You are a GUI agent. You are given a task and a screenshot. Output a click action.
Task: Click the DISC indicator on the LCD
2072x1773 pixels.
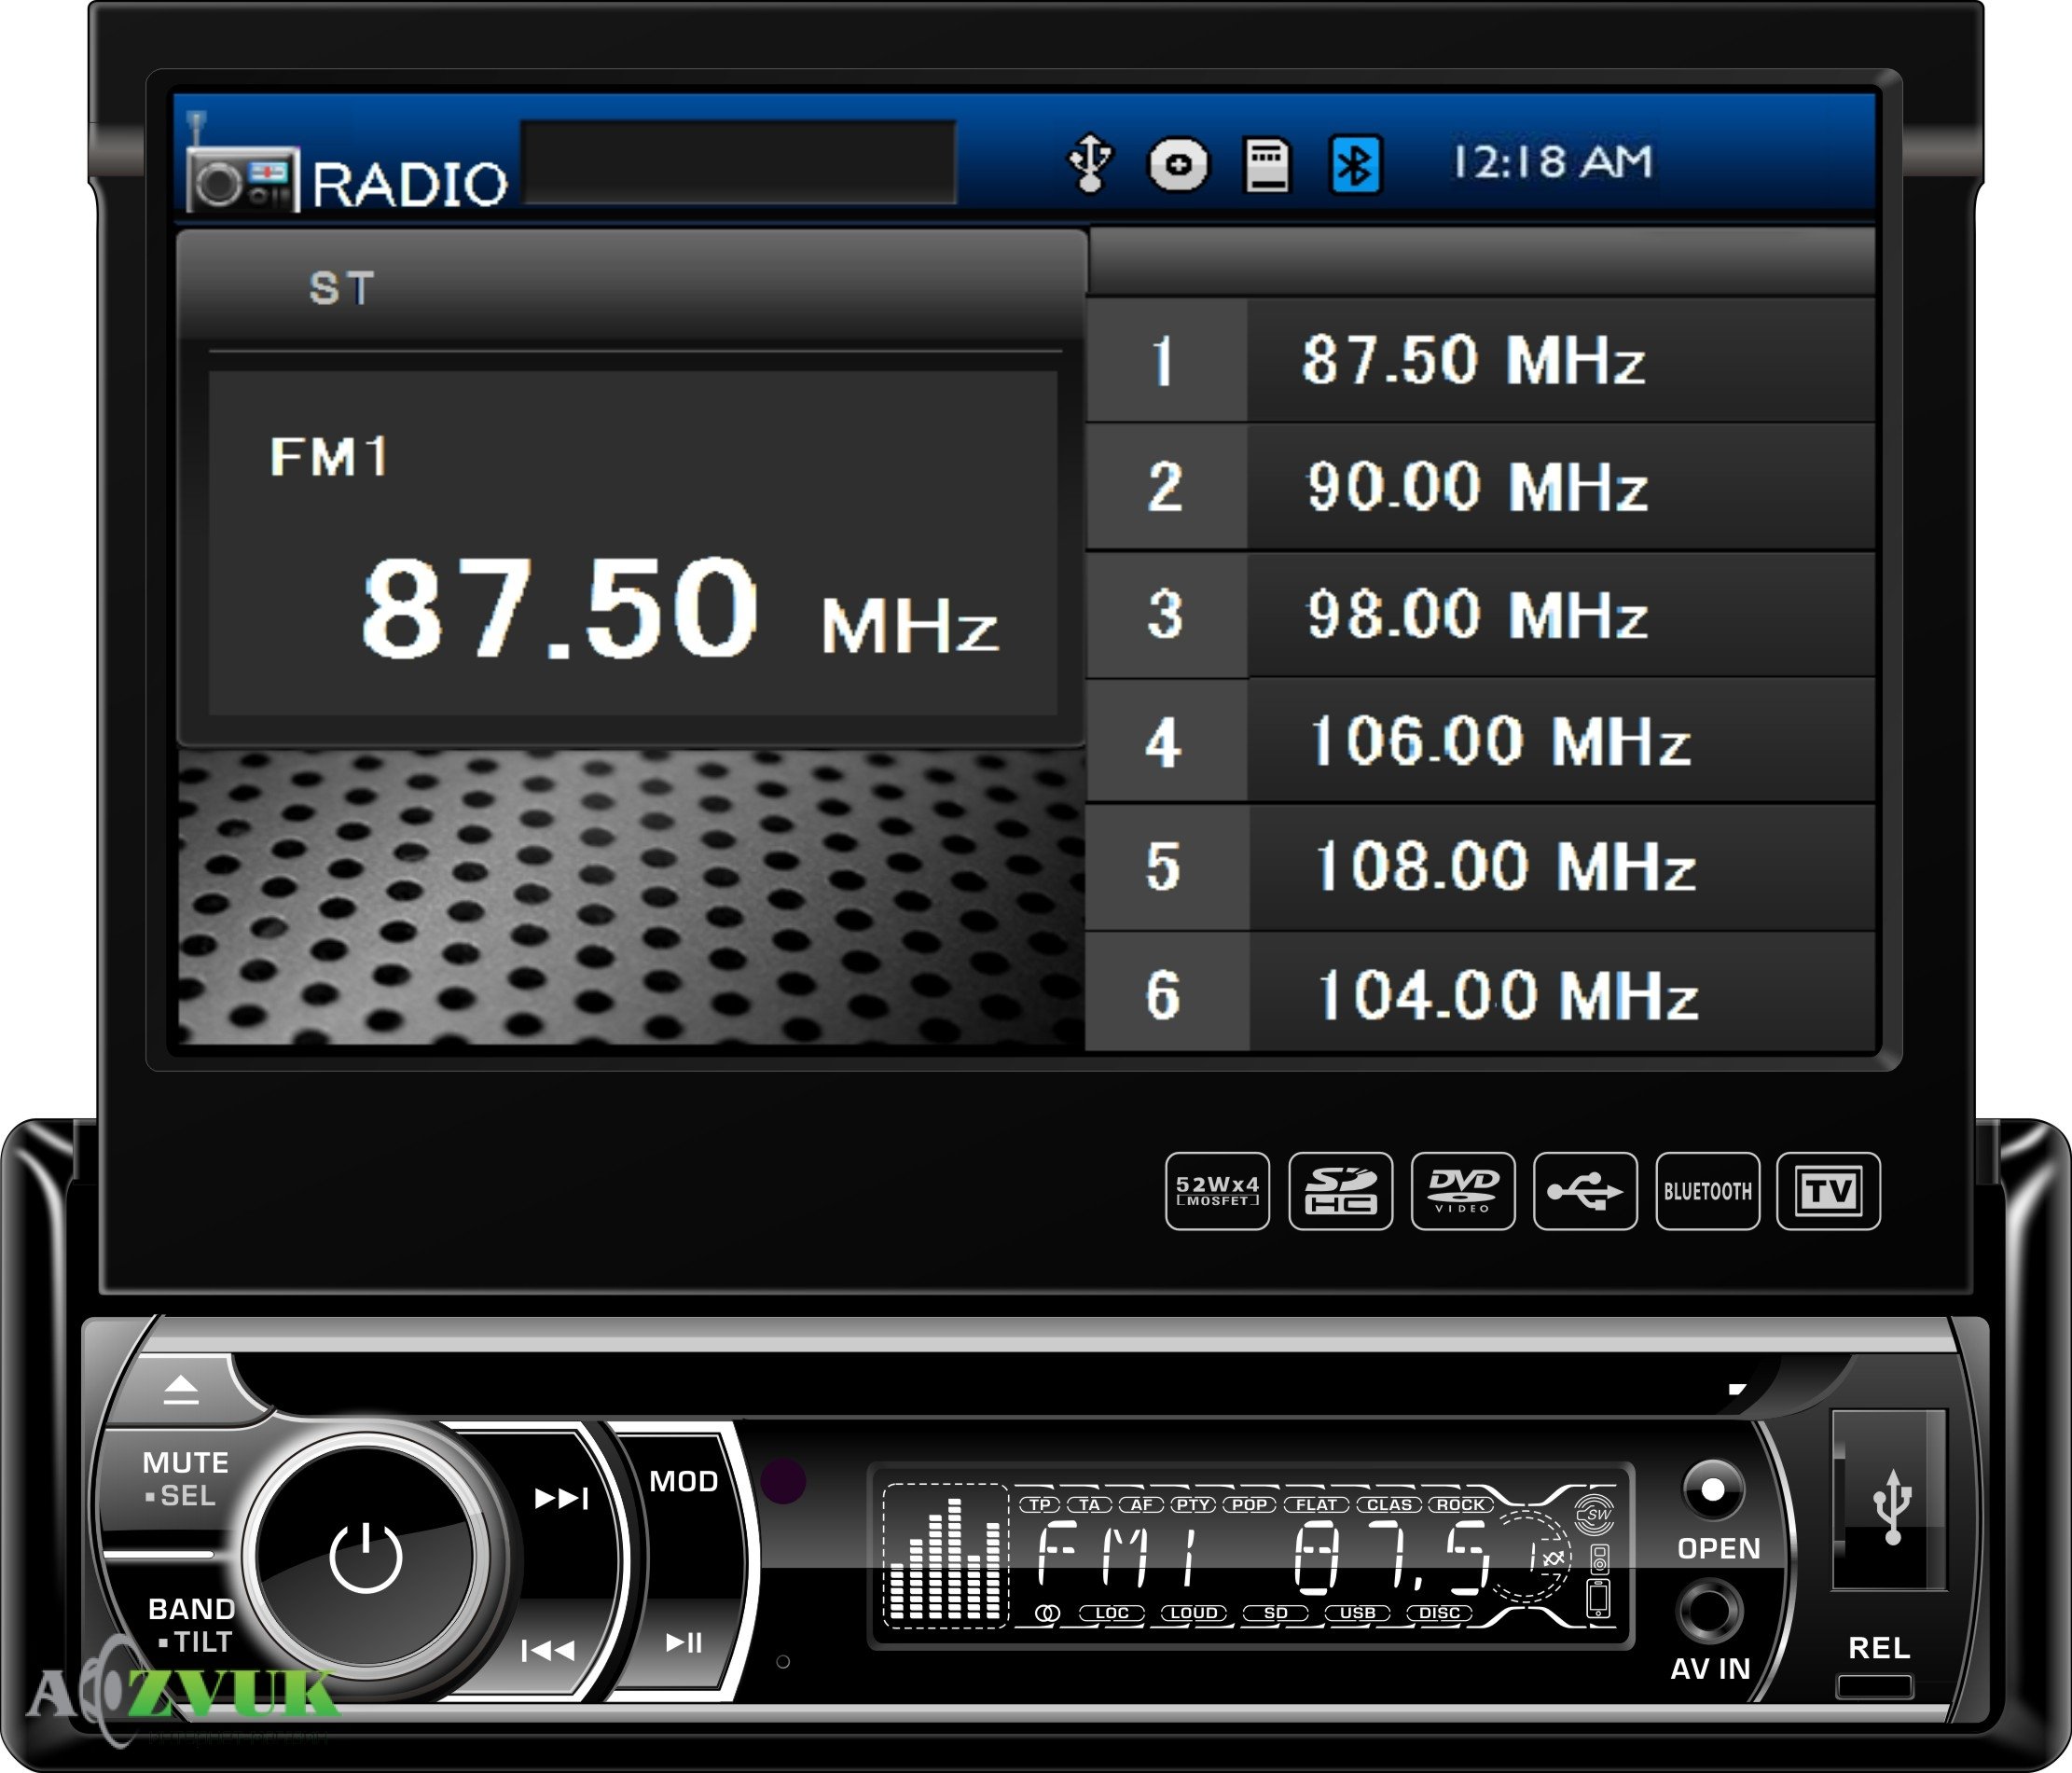(1440, 1613)
